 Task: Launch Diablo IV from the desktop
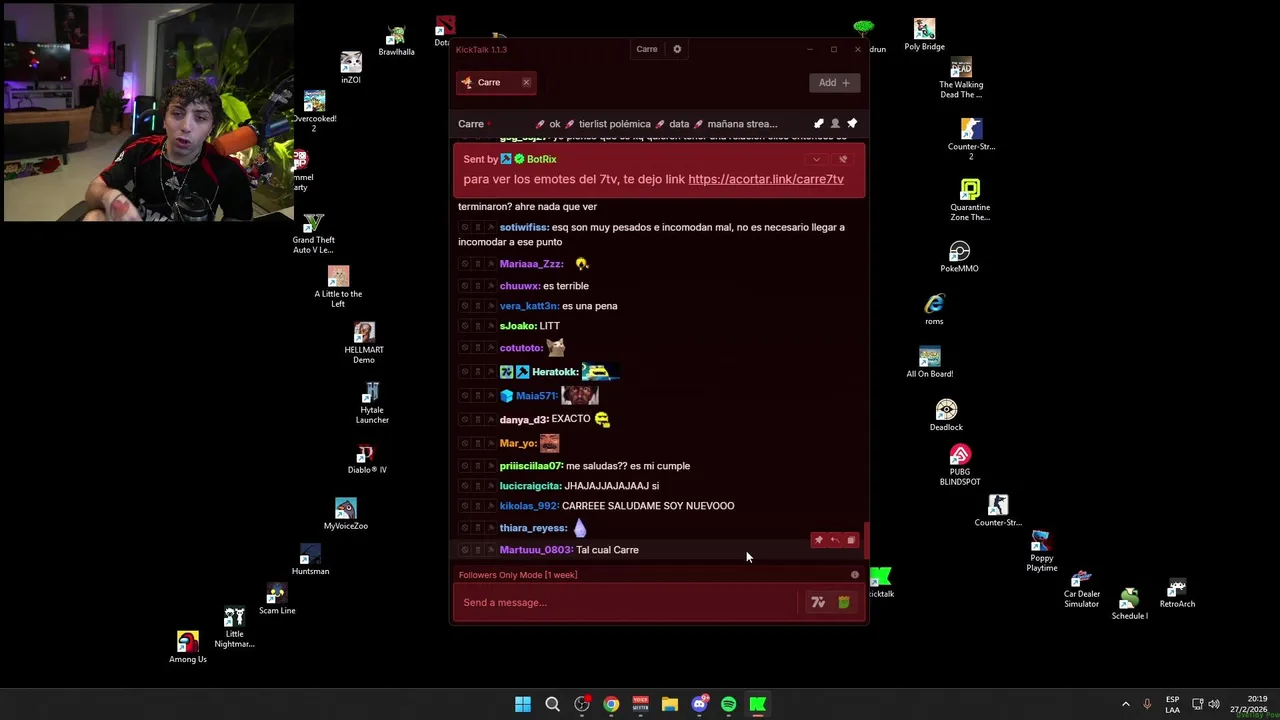pyautogui.click(x=367, y=460)
